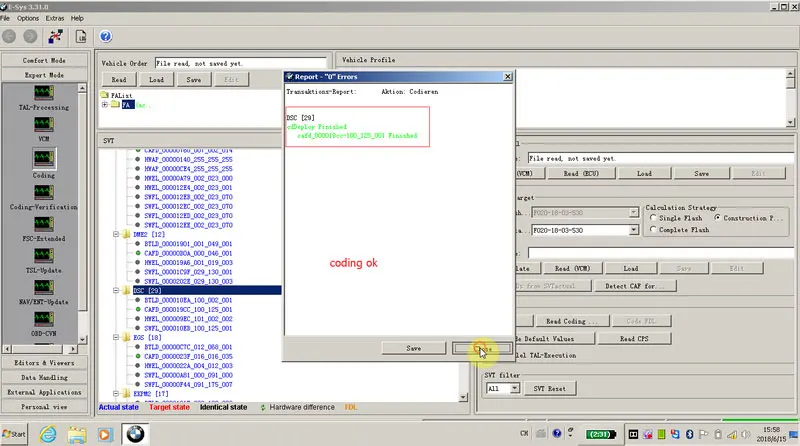
Task: Click the DME2 [12] folder icon
Action: click(x=126, y=234)
